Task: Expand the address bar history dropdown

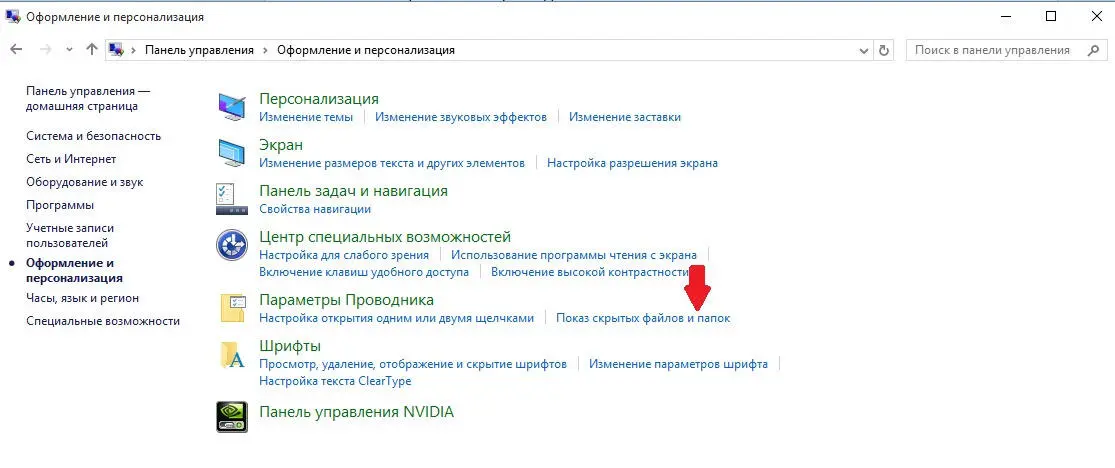Action: tap(864, 50)
